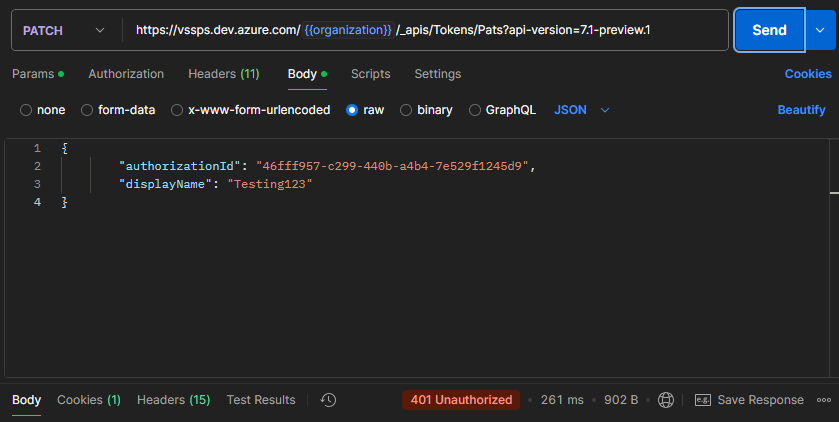The height and width of the screenshot is (422, 839).
Task: Open the response history clock icon
Action: click(328, 400)
